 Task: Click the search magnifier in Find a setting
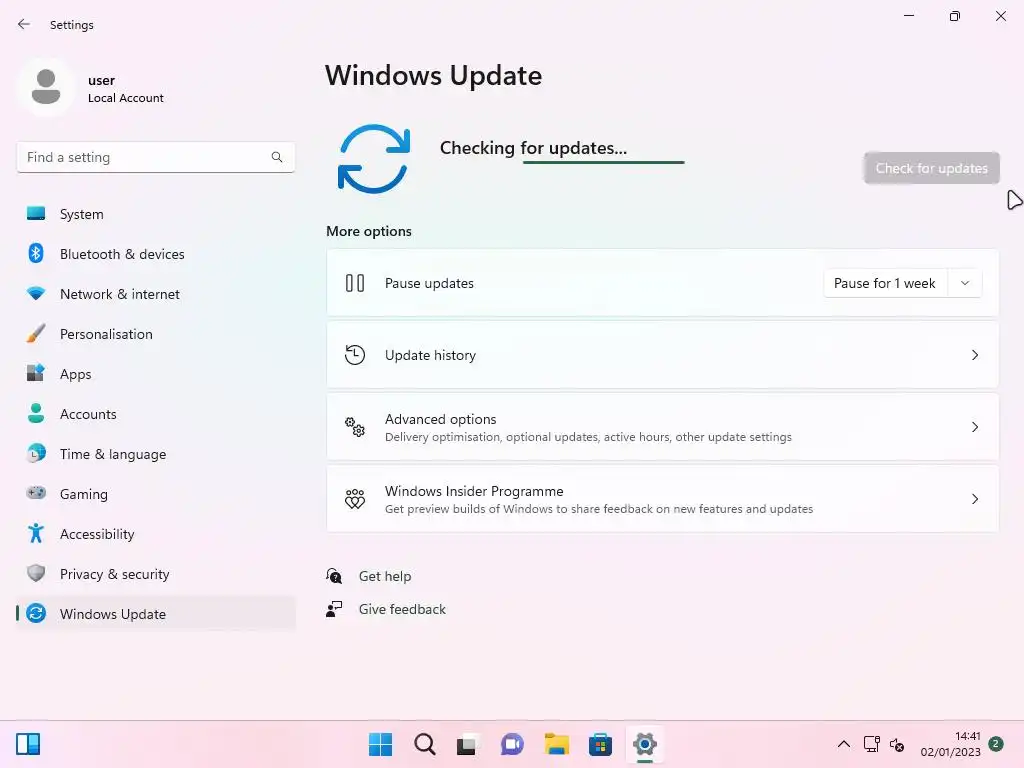pyautogui.click(x=277, y=157)
